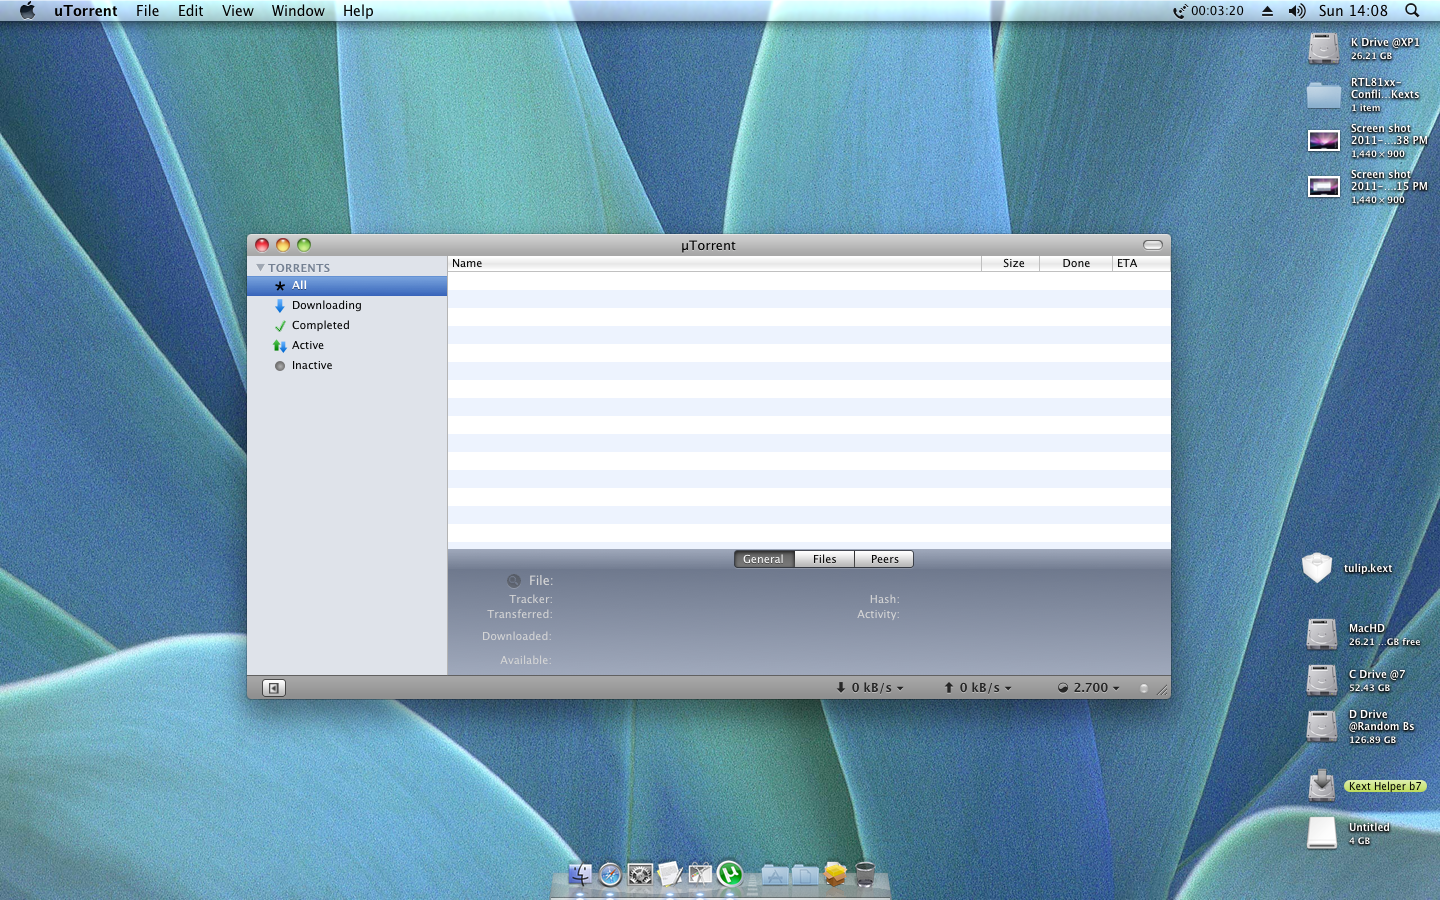Screen dimensions: 1440x900
Task: Click the uTorrent icon in the Dock
Action: click(730, 874)
